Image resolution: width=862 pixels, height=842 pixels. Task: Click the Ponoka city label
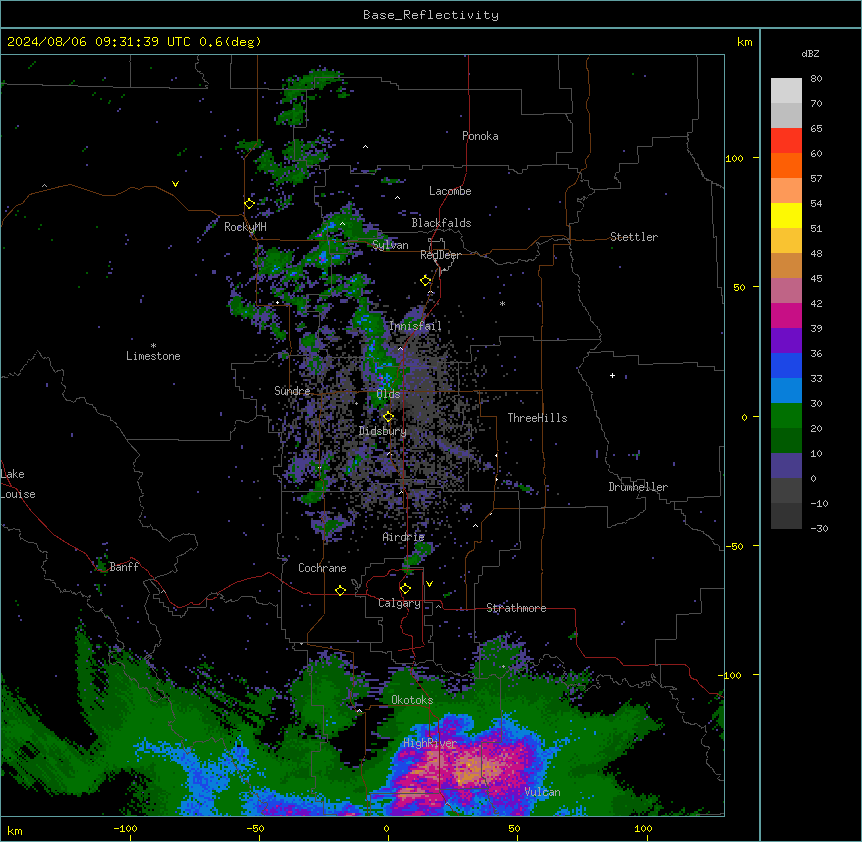click(x=480, y=136)
